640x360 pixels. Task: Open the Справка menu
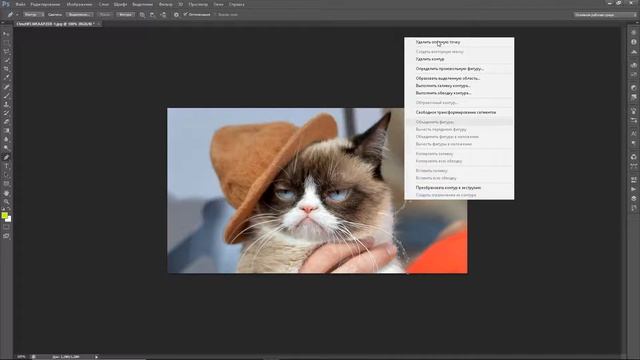[x=237, y=4]
